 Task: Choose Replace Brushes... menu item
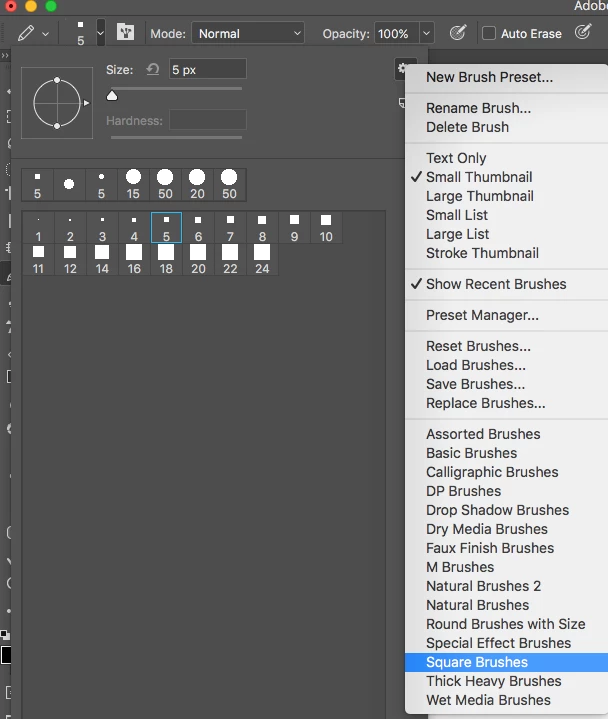click(x=506, y=403)
